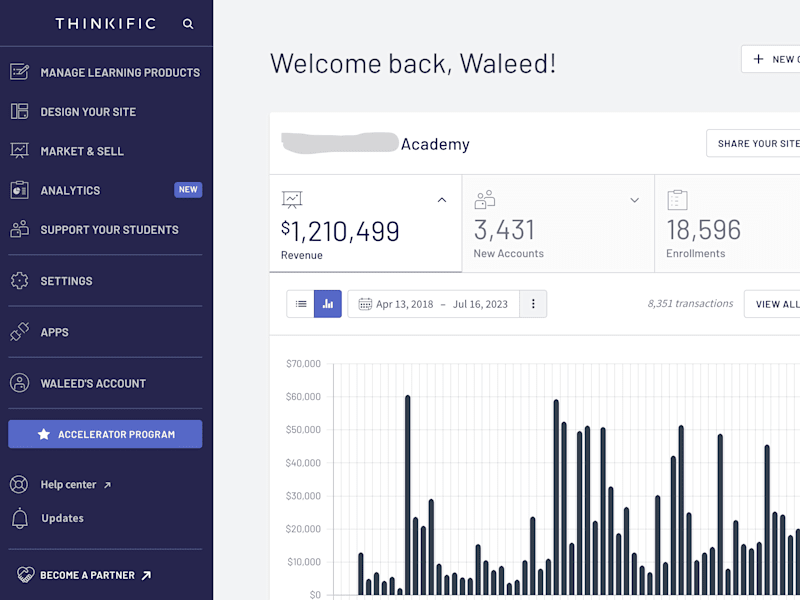The height and width of the screenshot is (600, 800).
Task: Click the Support Your Students people icon
Action: tap(19, 230)
